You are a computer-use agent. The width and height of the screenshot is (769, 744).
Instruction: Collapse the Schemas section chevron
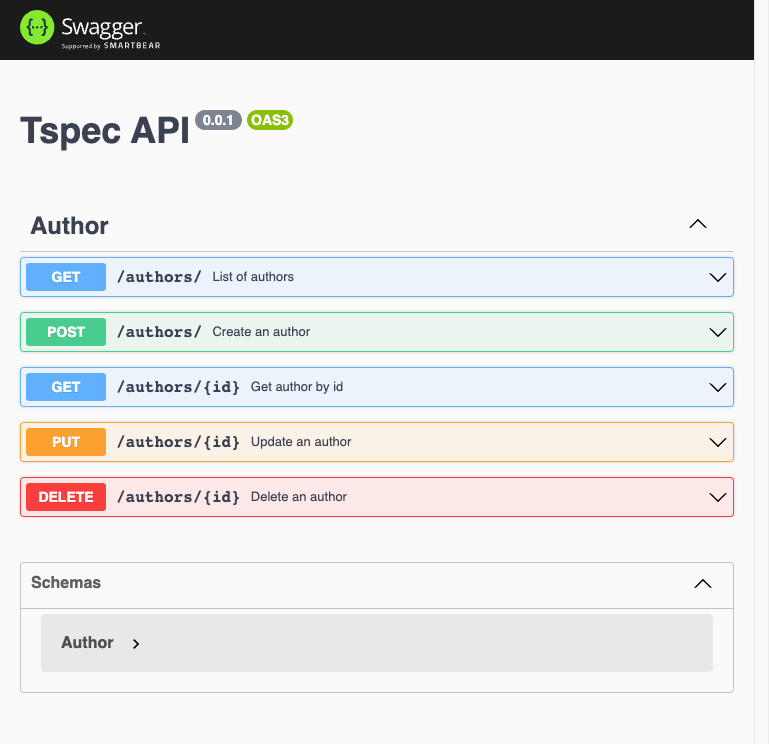pyautogui.click(x=703, y=583)
